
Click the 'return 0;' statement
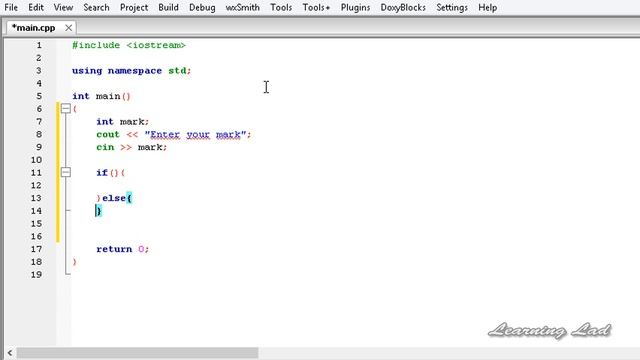click(123, 249)
